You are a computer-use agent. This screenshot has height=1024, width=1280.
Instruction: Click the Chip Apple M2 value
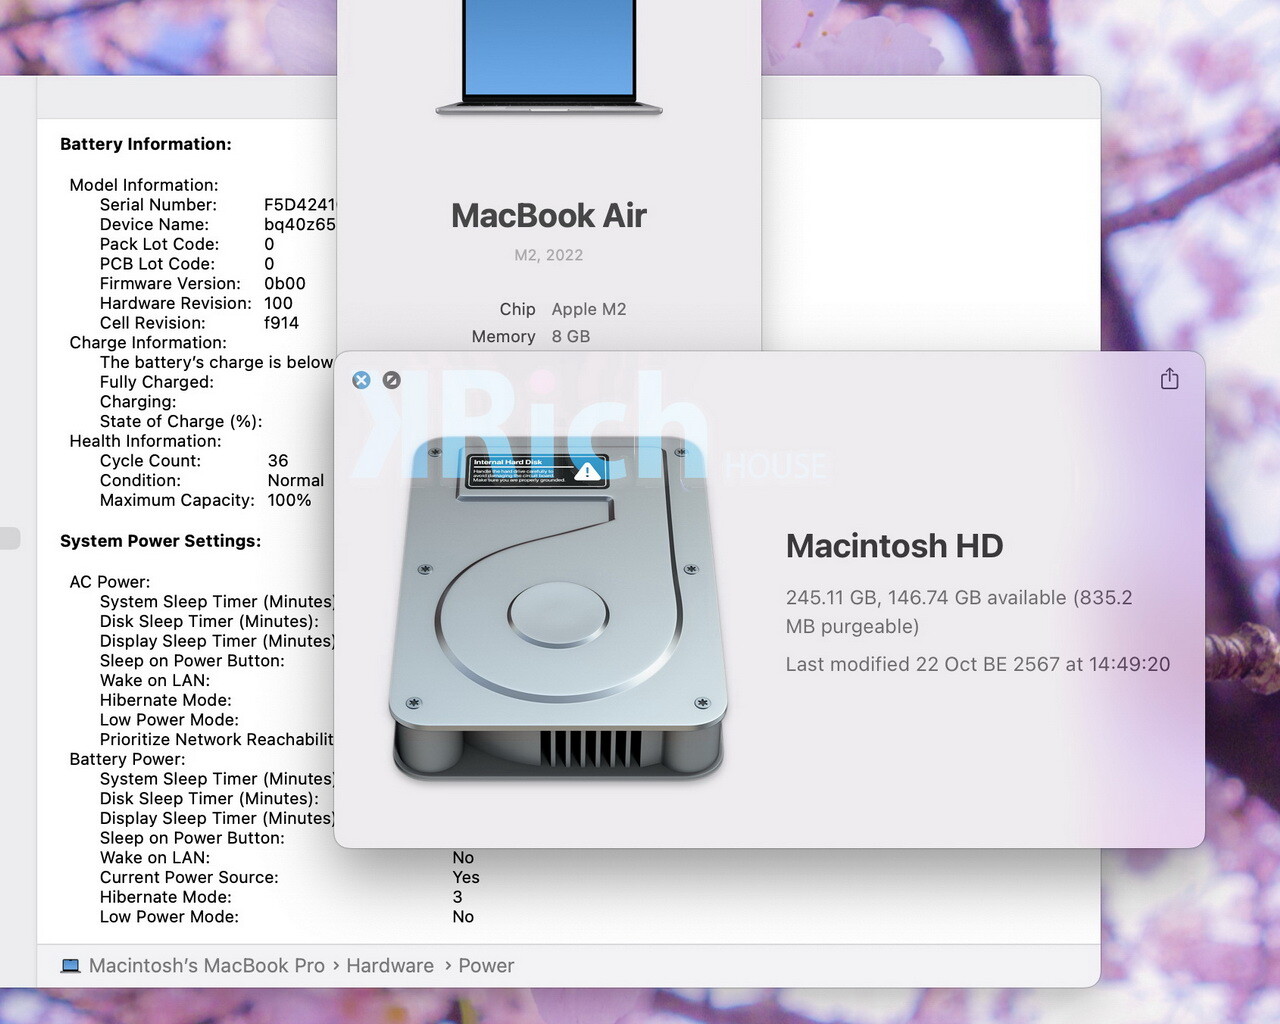tap(589, 309)
